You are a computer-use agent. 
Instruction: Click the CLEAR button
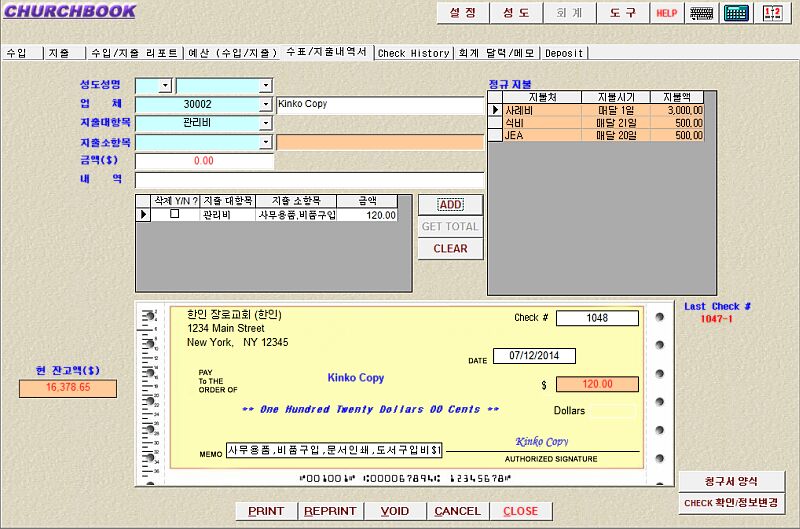451,248
